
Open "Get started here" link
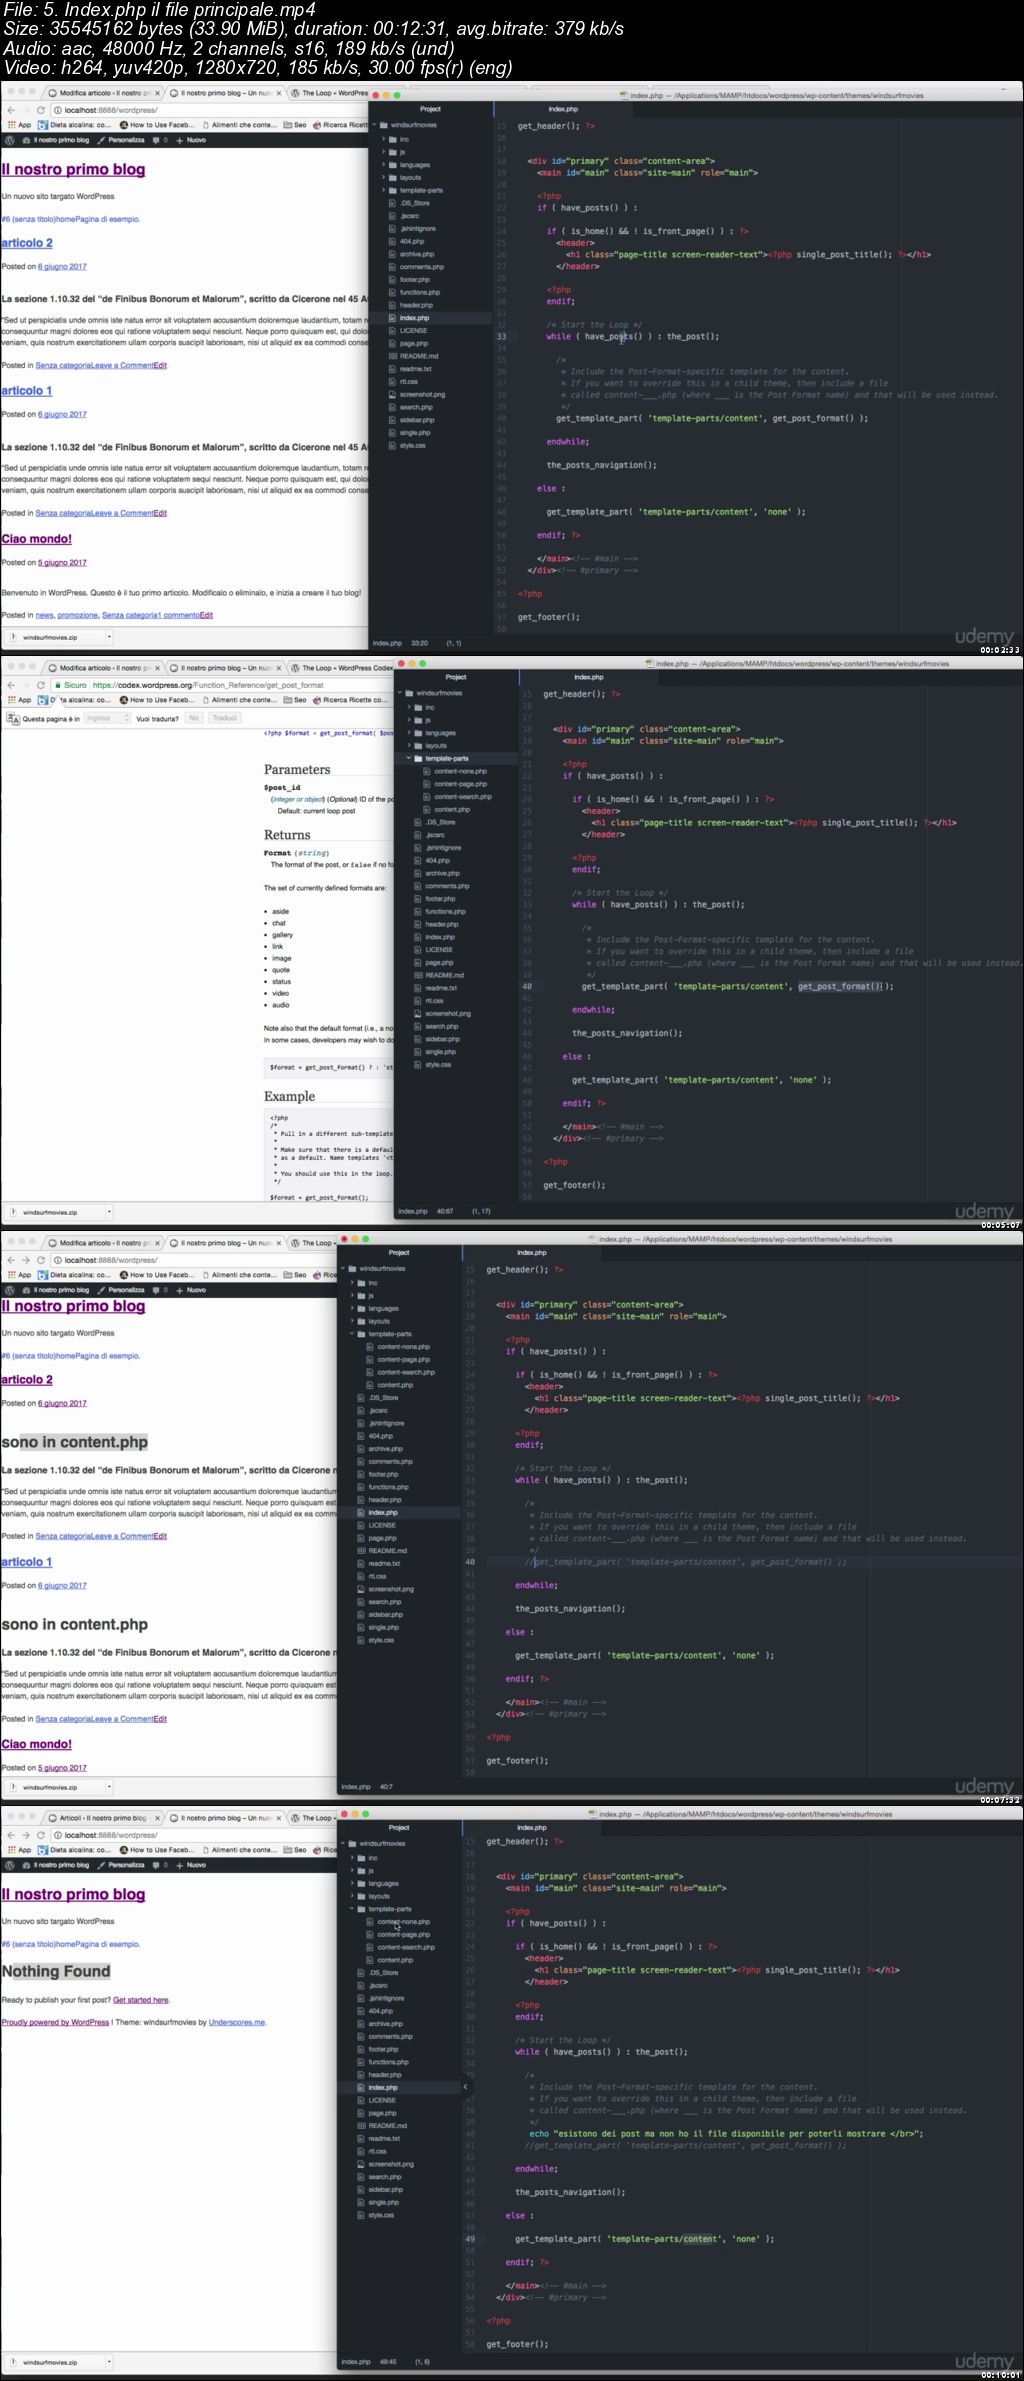[141, 2000]
